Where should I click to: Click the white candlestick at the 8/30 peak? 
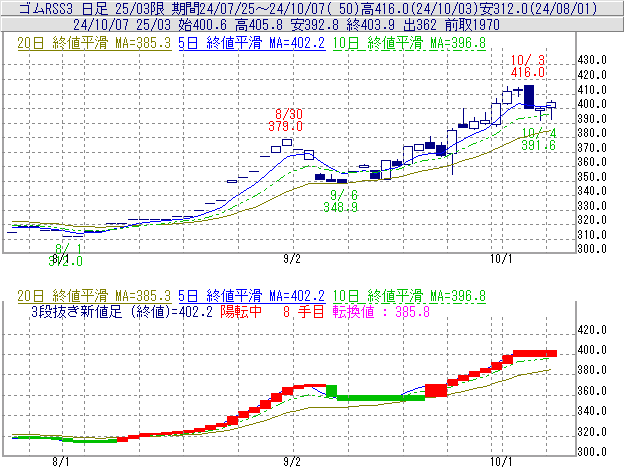coord(287,142)
